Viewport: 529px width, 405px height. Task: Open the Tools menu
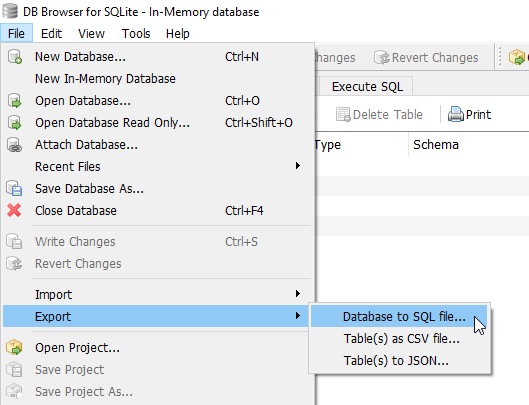point(136,33)
